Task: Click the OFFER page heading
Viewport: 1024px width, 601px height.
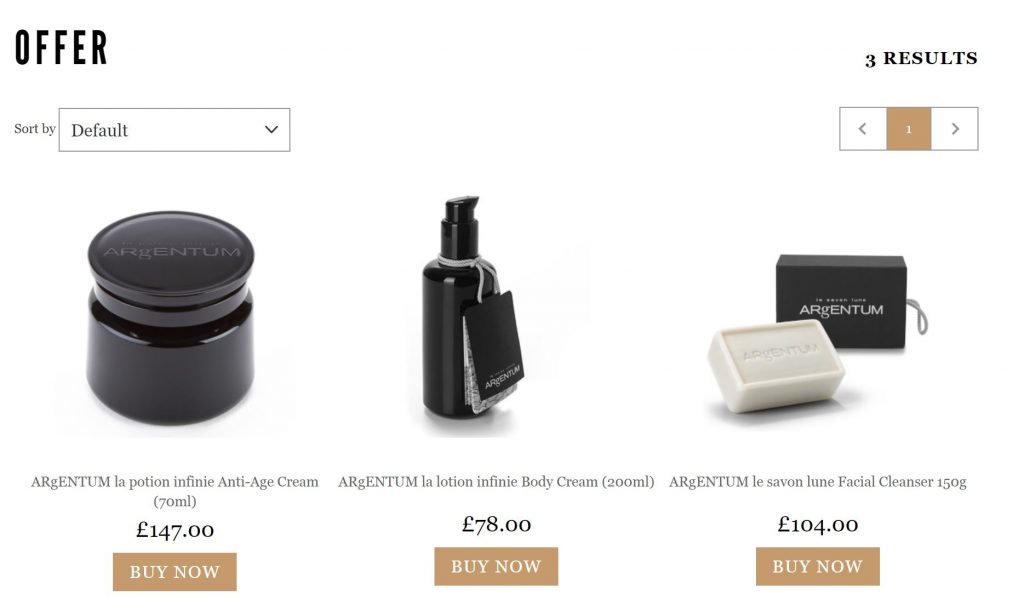Action: (x=61, y=48)
